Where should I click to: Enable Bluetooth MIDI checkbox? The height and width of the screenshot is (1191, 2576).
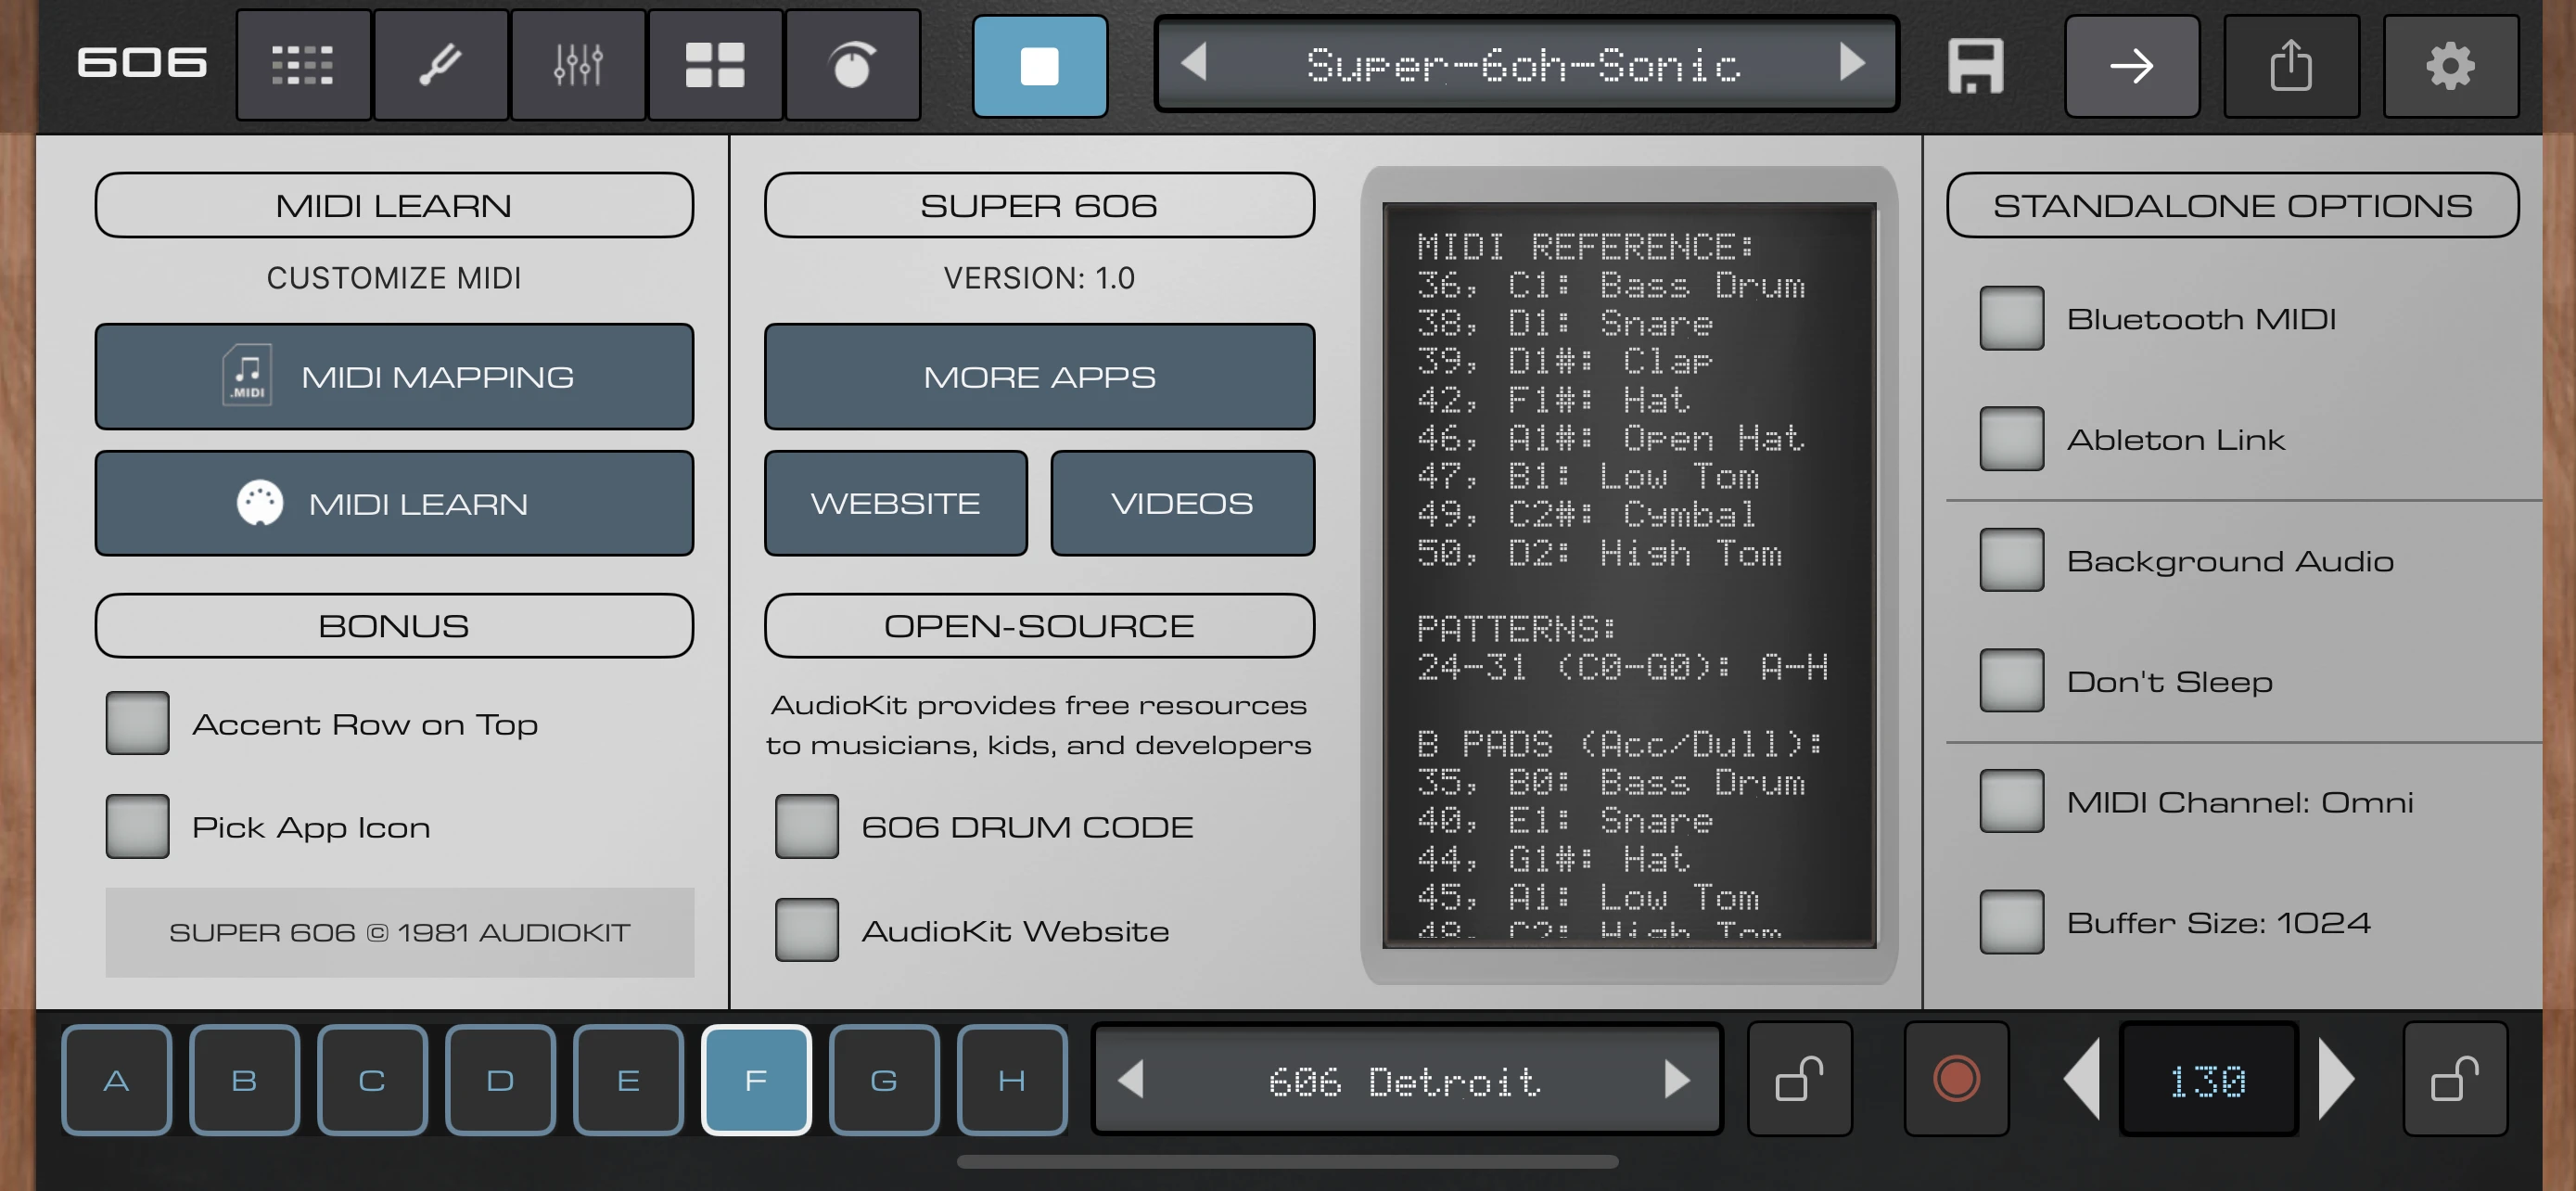[x=2011, y=318]
